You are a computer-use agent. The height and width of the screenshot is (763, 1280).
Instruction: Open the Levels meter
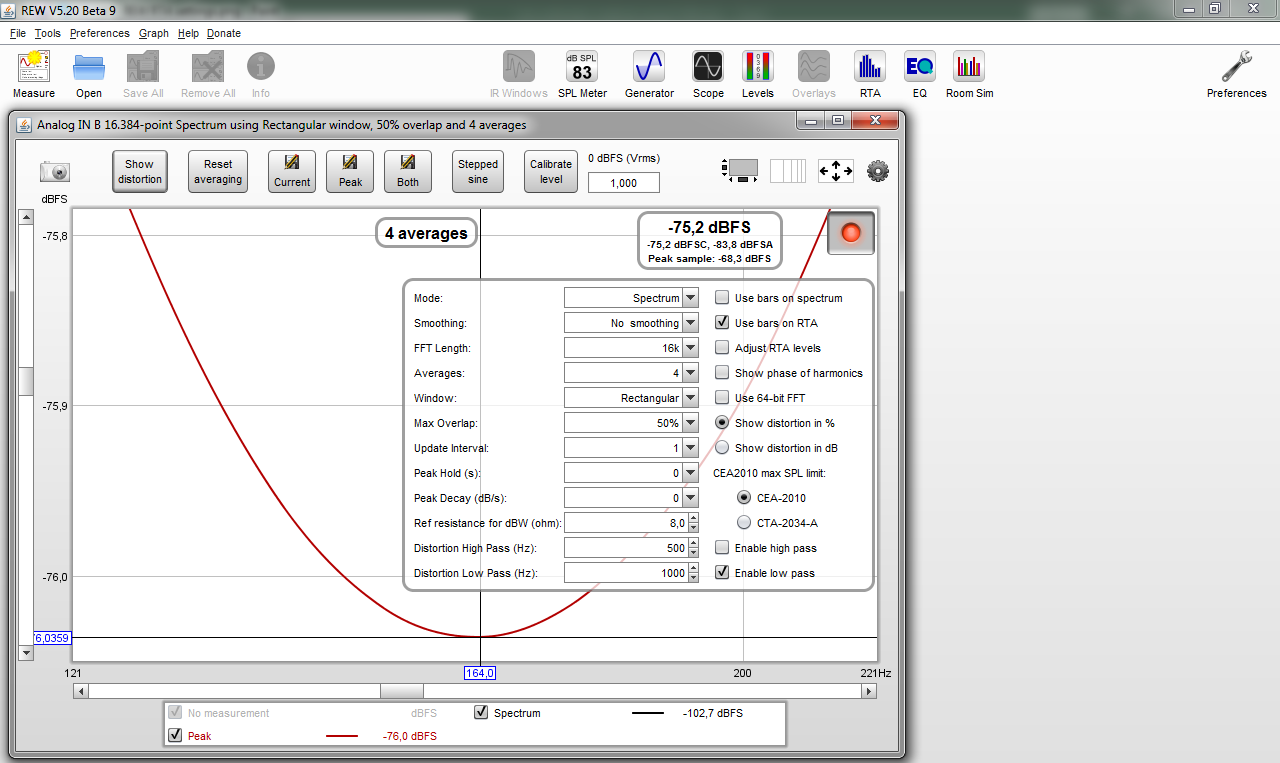click(758, 67)
